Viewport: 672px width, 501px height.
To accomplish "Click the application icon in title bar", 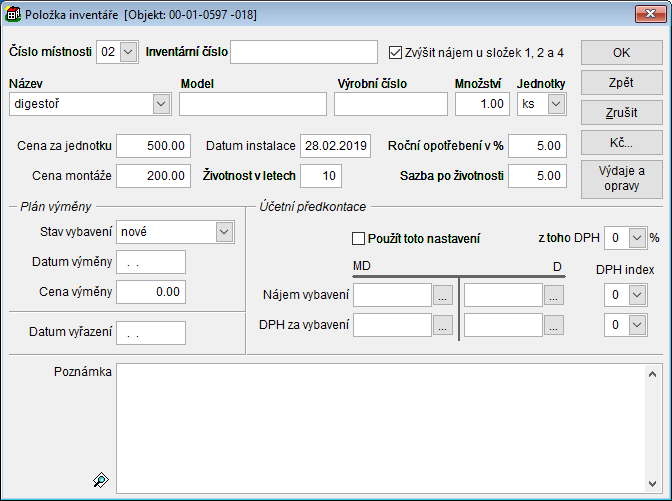I will pyautogui.click(x=15, y=15).
